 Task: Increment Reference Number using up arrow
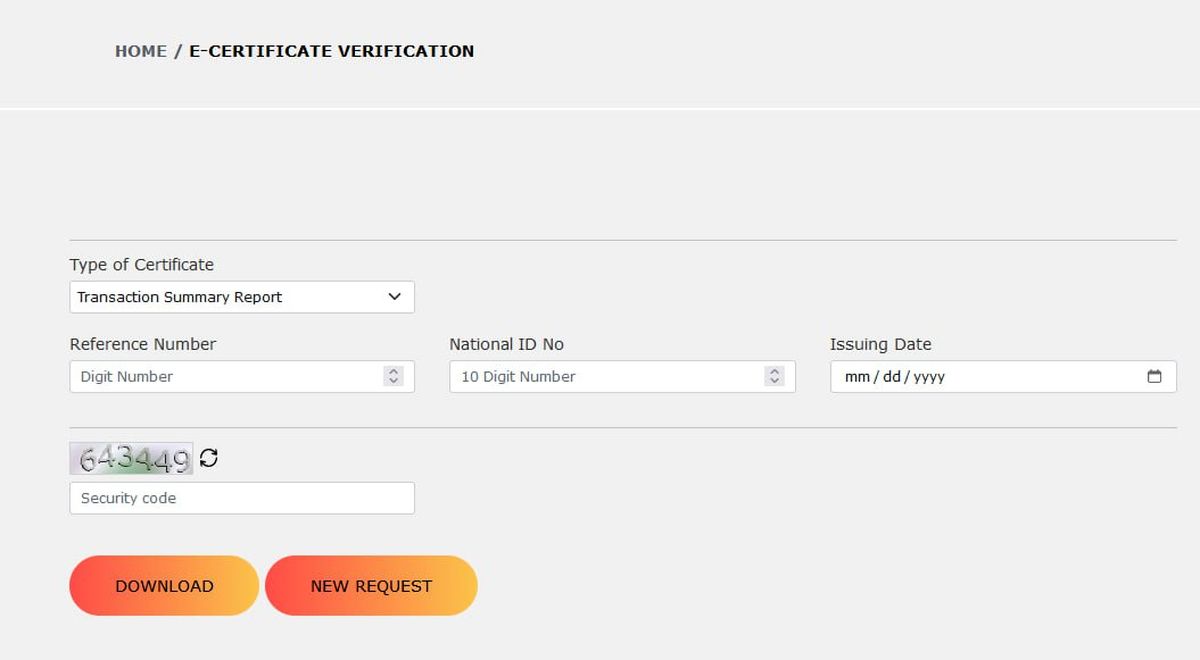(x=394, y=372)
